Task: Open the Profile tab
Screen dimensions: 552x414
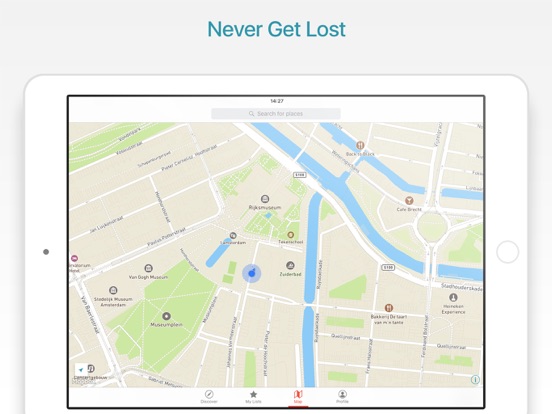Action: coord(342,396)
